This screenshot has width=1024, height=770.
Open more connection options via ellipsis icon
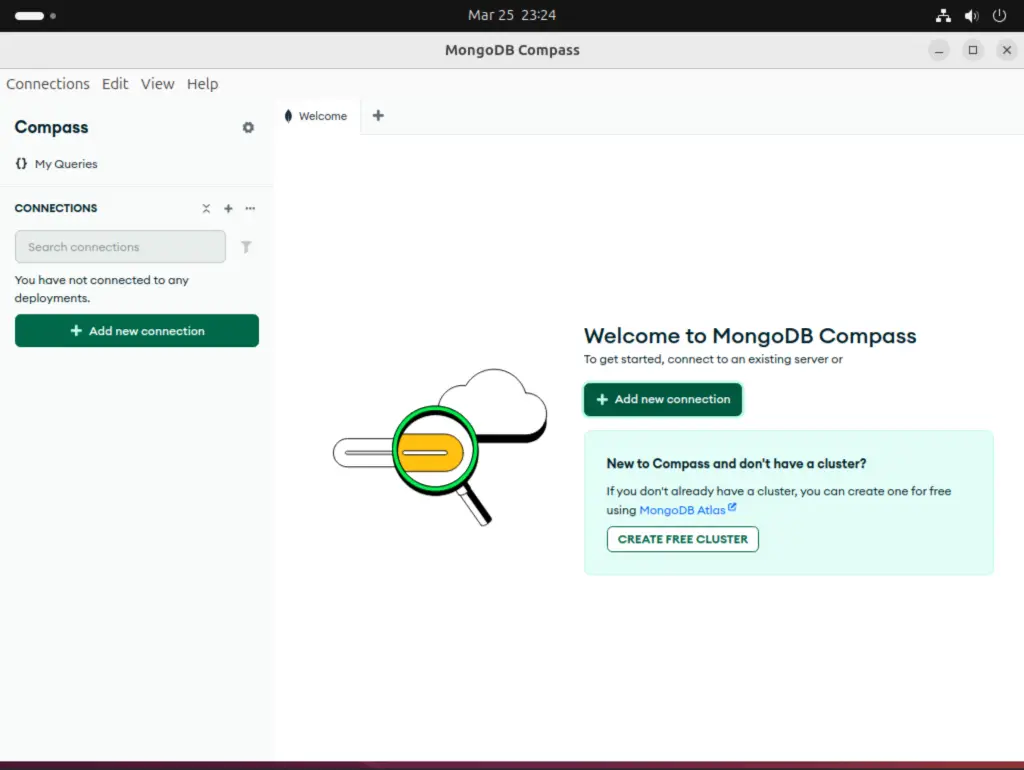tap(250, 208)
